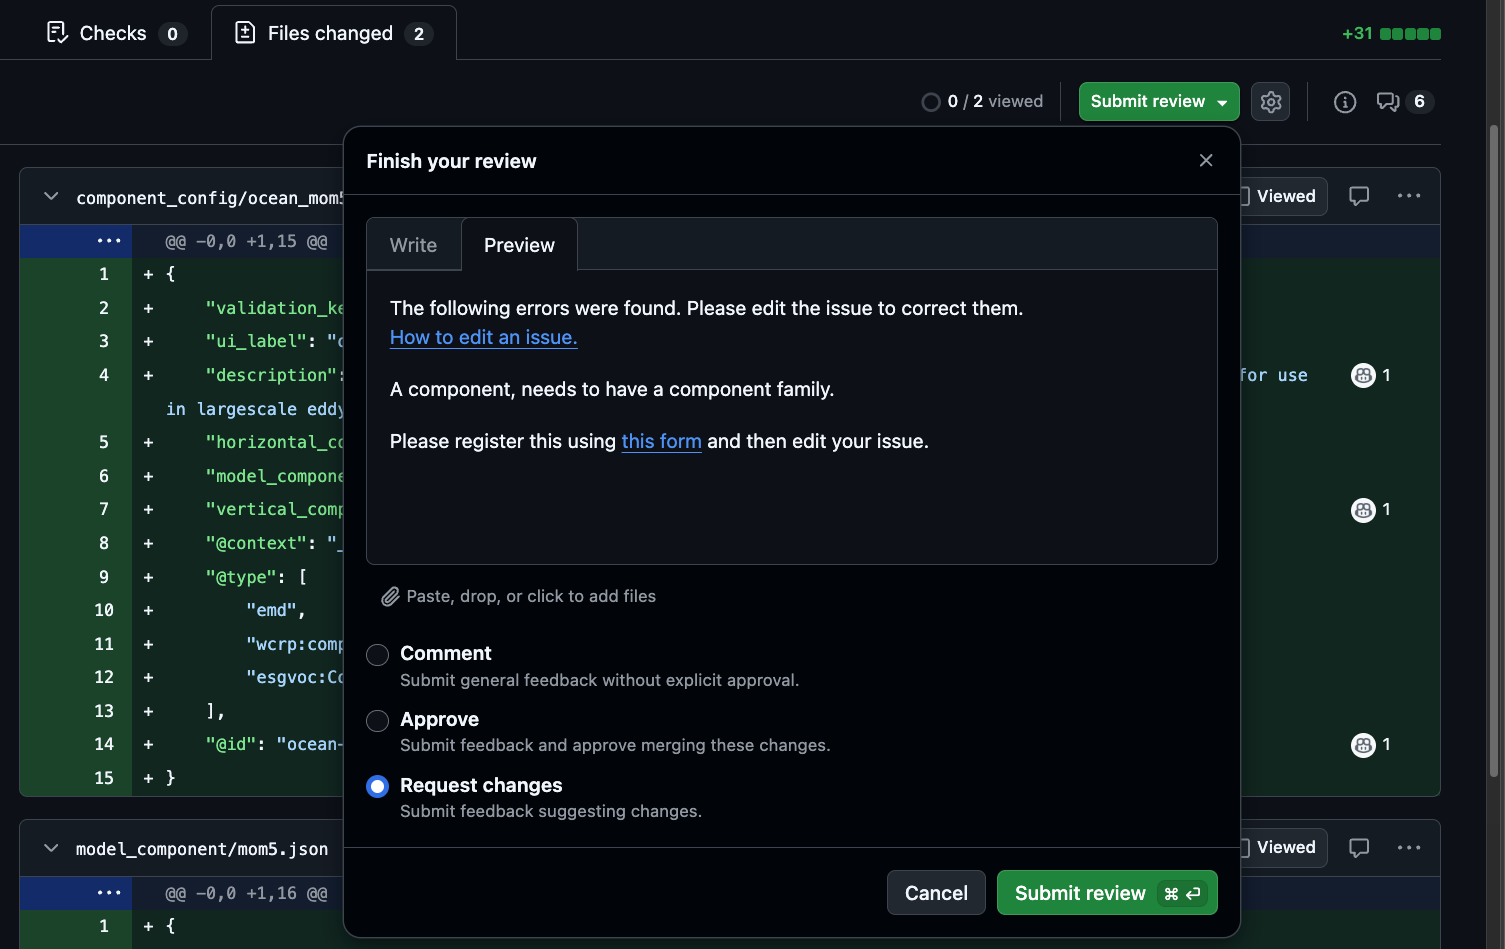Select the Approve radio button
Viewport: 1505px width, 949px height.
(x=377, y=721)
